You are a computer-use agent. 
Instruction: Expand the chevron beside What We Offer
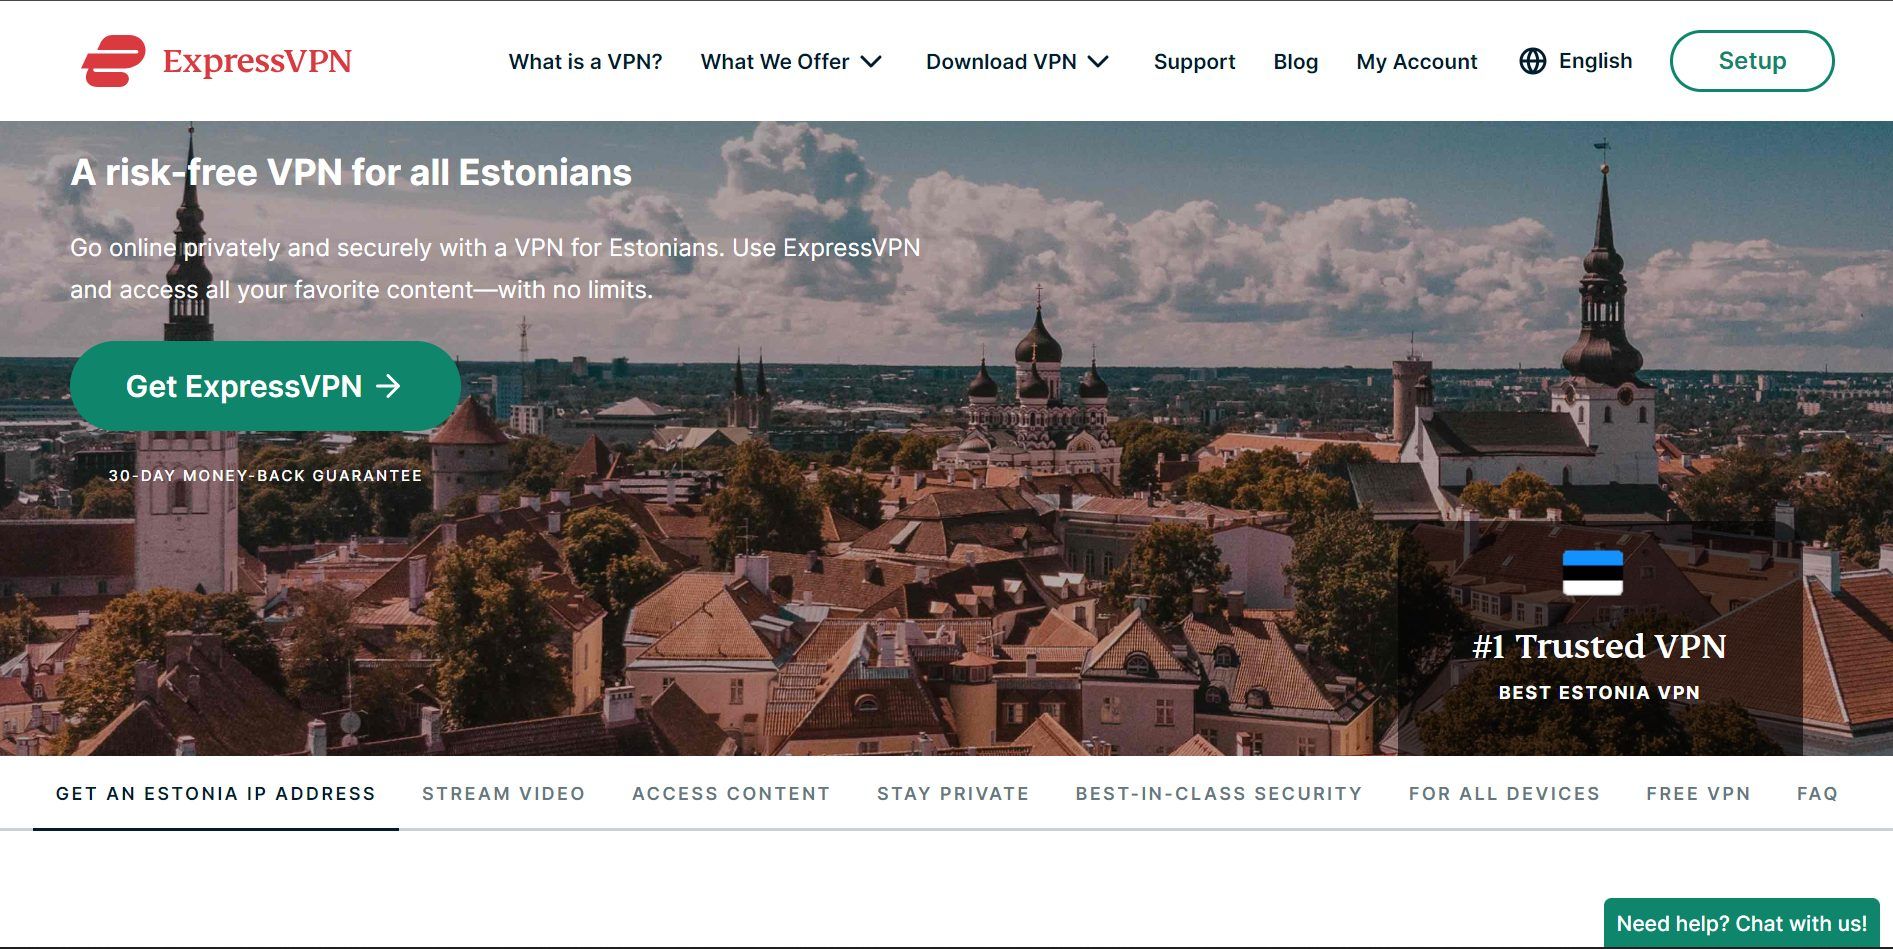pos(871,62)
